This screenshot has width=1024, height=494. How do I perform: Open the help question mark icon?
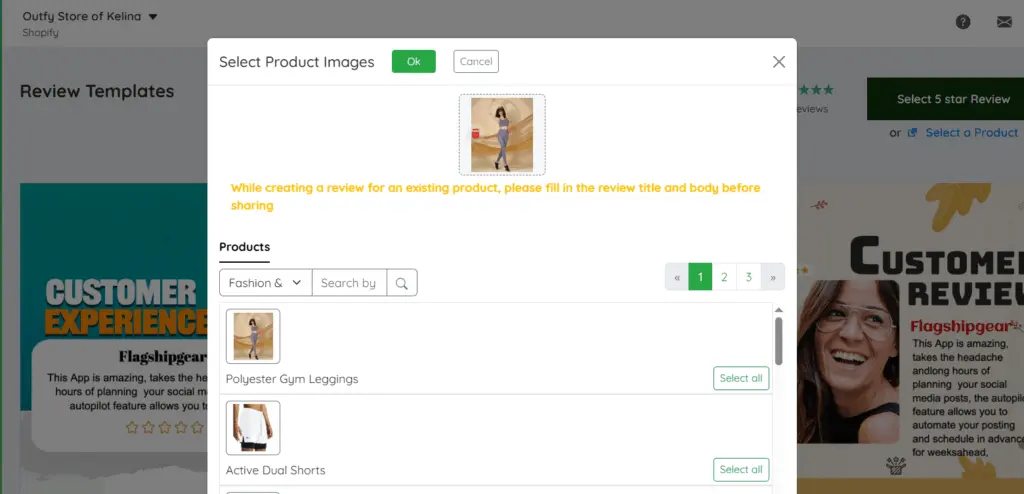pos(963,22)
